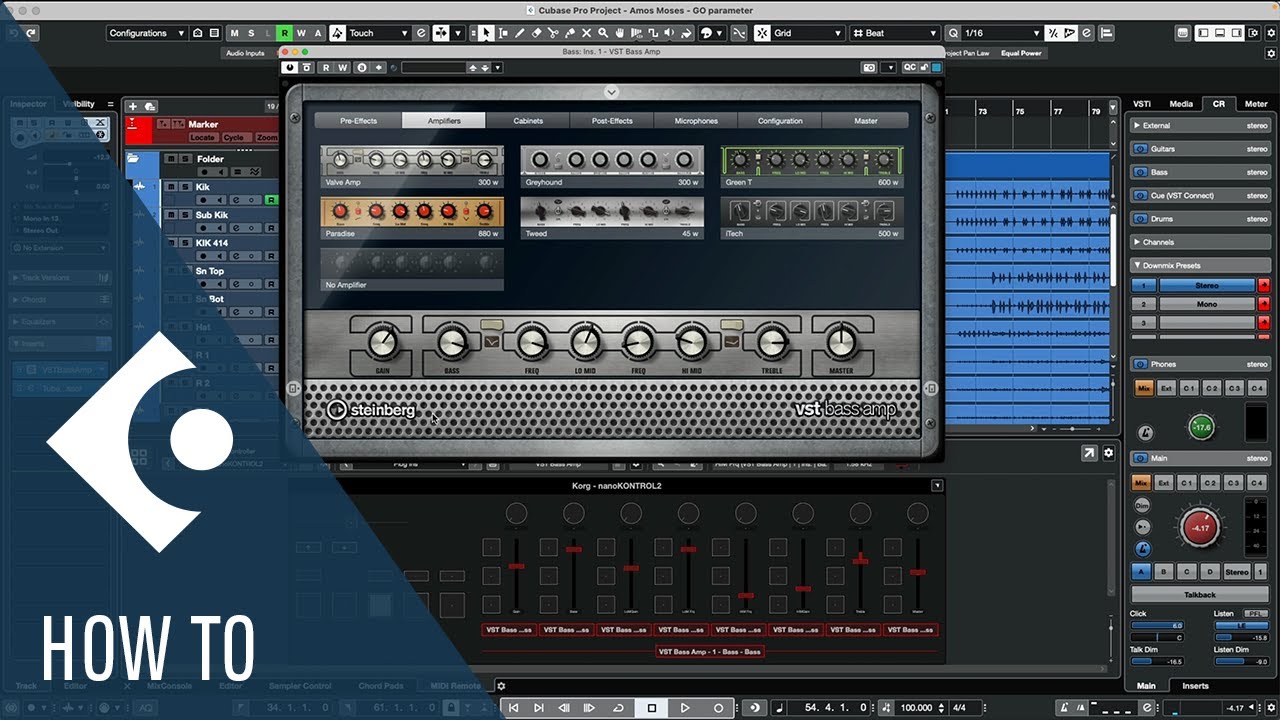The width and height of the screenshot is (1280, 720).
Task: Click the MIDI Remote expand arrow icon
Action: [x=1089, y=453]
